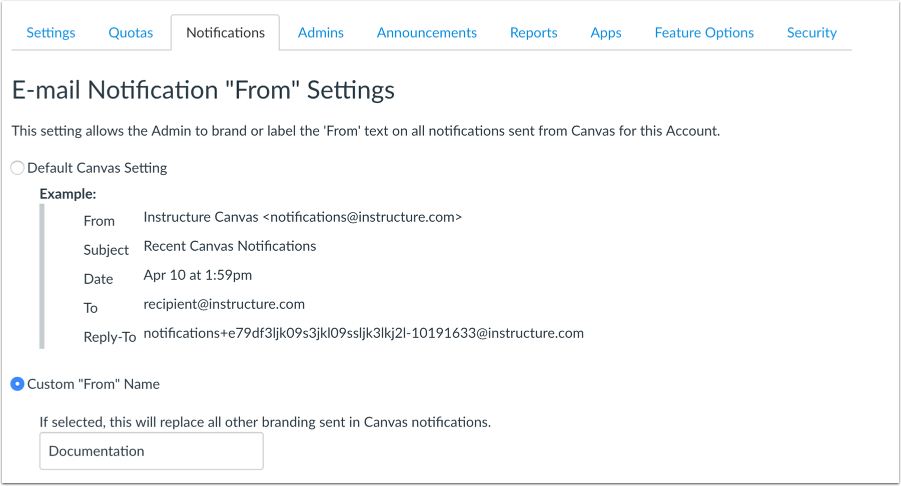The height and width of the screenshot is (486, 901).
Task: Click the Subject field label
Action: (106, 250)
